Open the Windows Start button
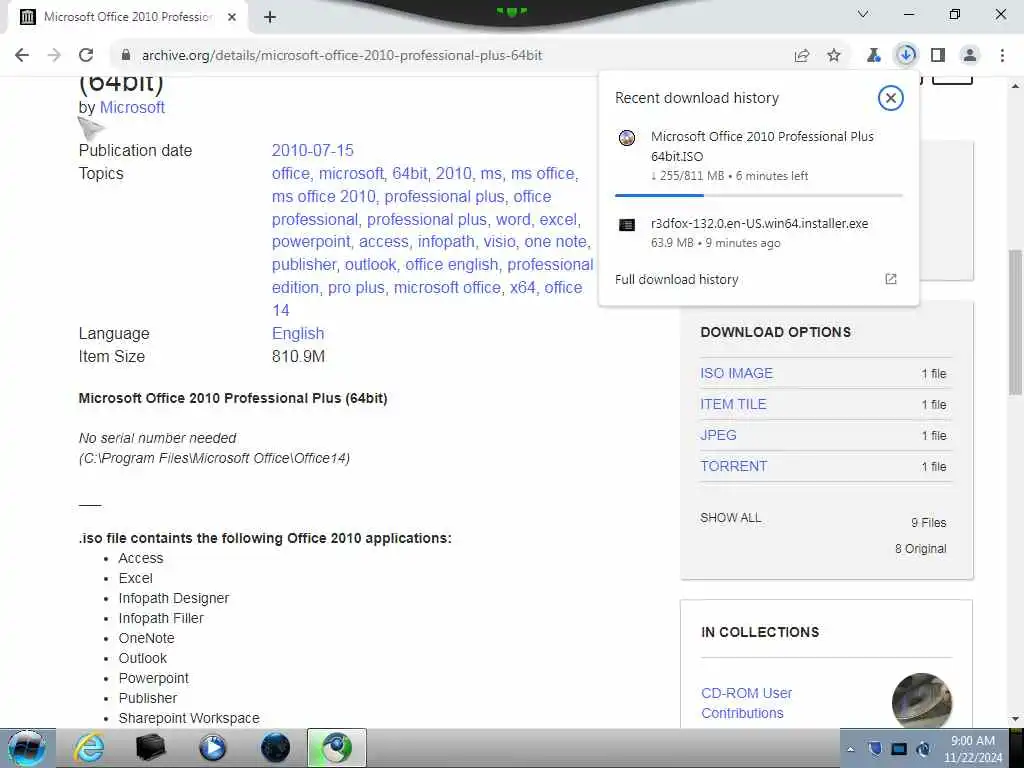Image resolution: width=1024 pixels, height=768 pixels. tap(26, 748)
